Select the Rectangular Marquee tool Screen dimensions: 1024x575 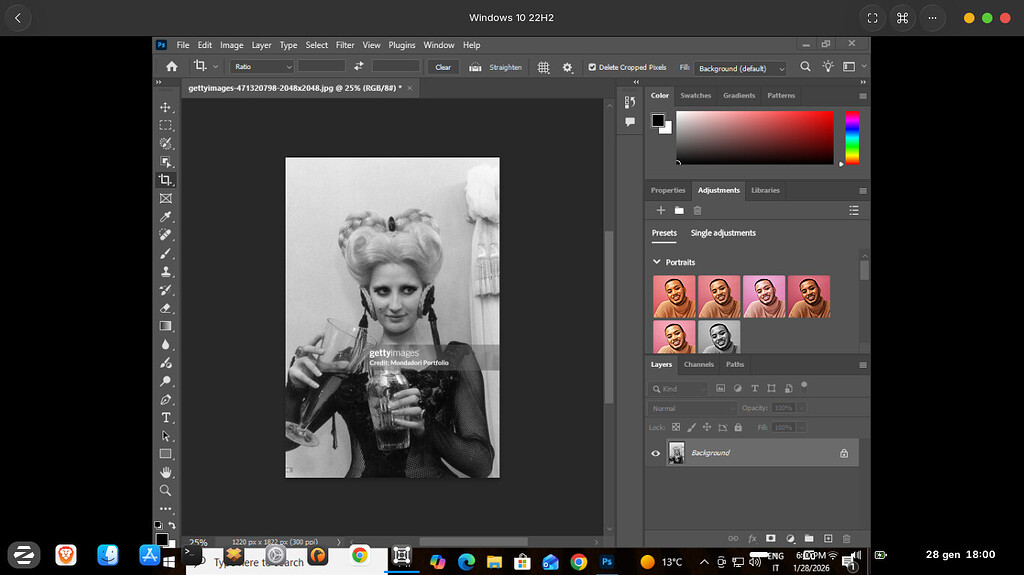coord(165,125)
